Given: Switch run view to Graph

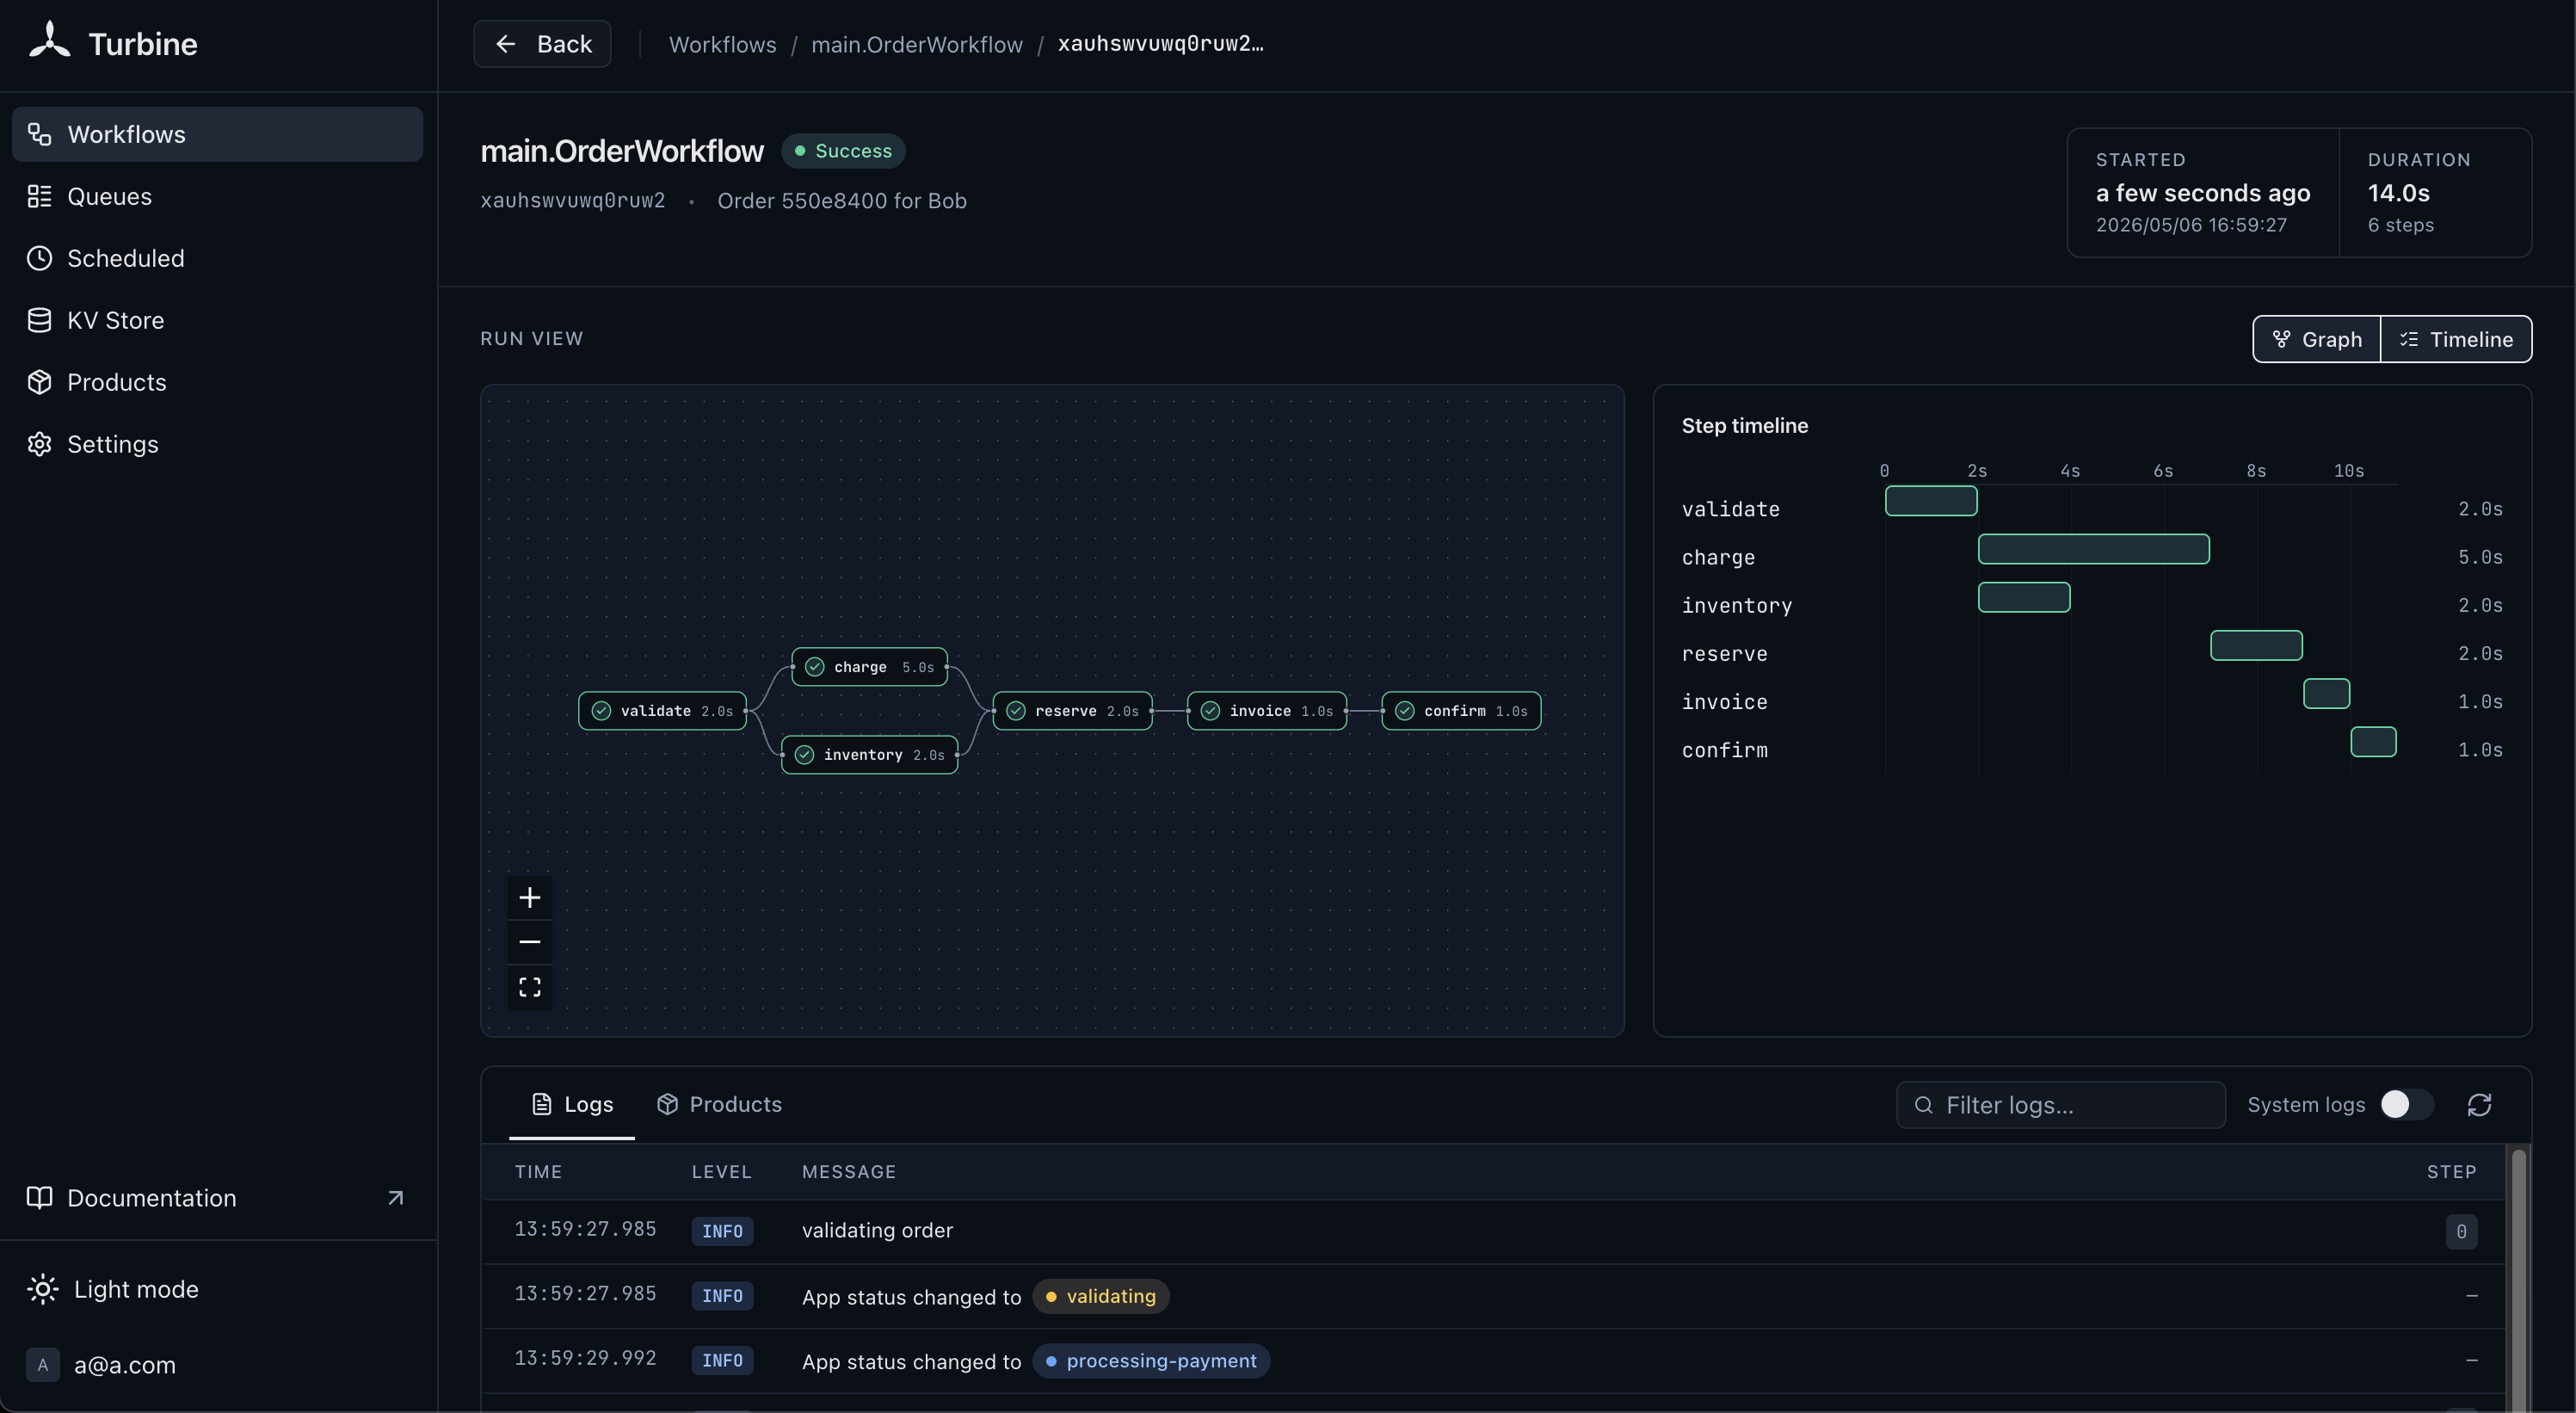Looking at the screenshot, I should pyautogui.click(x=2317, y=339).
